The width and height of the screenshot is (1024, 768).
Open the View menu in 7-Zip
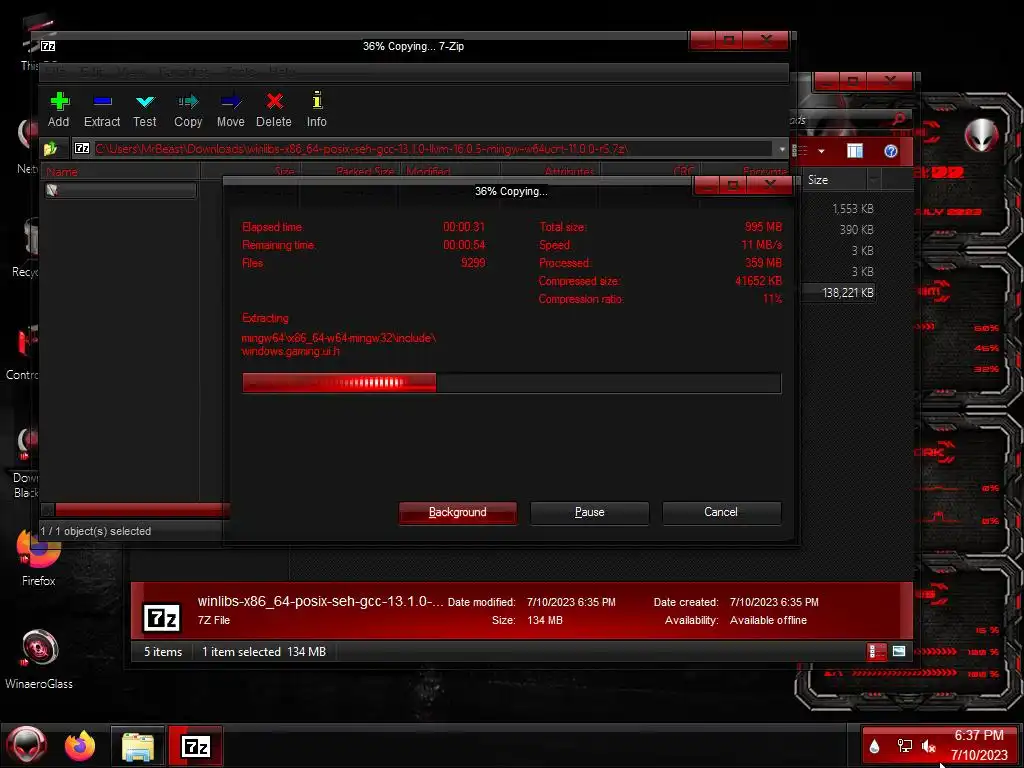pos(133,72)
